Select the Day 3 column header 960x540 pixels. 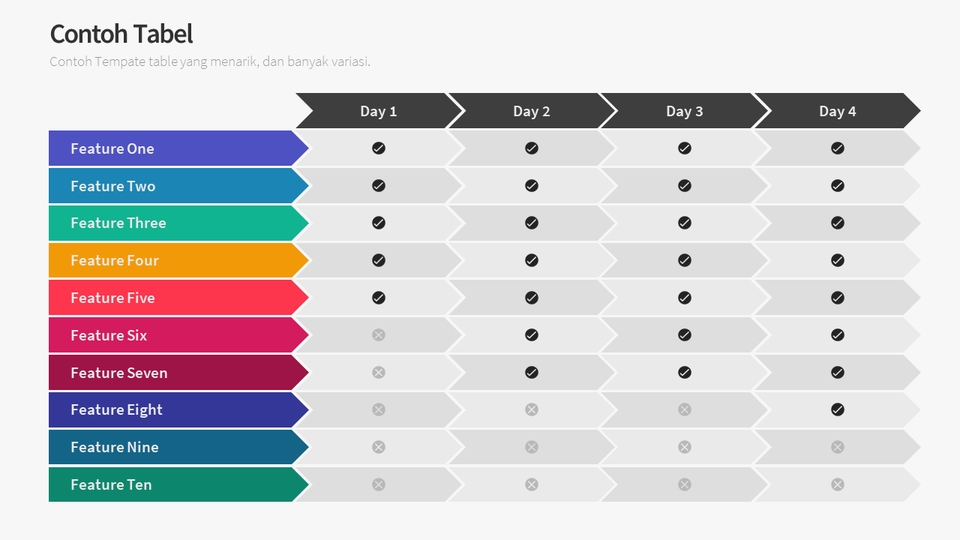[x=684, y=111]
